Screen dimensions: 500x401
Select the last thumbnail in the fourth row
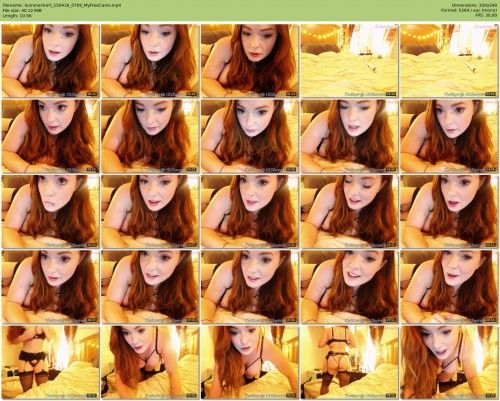[449, 287]
